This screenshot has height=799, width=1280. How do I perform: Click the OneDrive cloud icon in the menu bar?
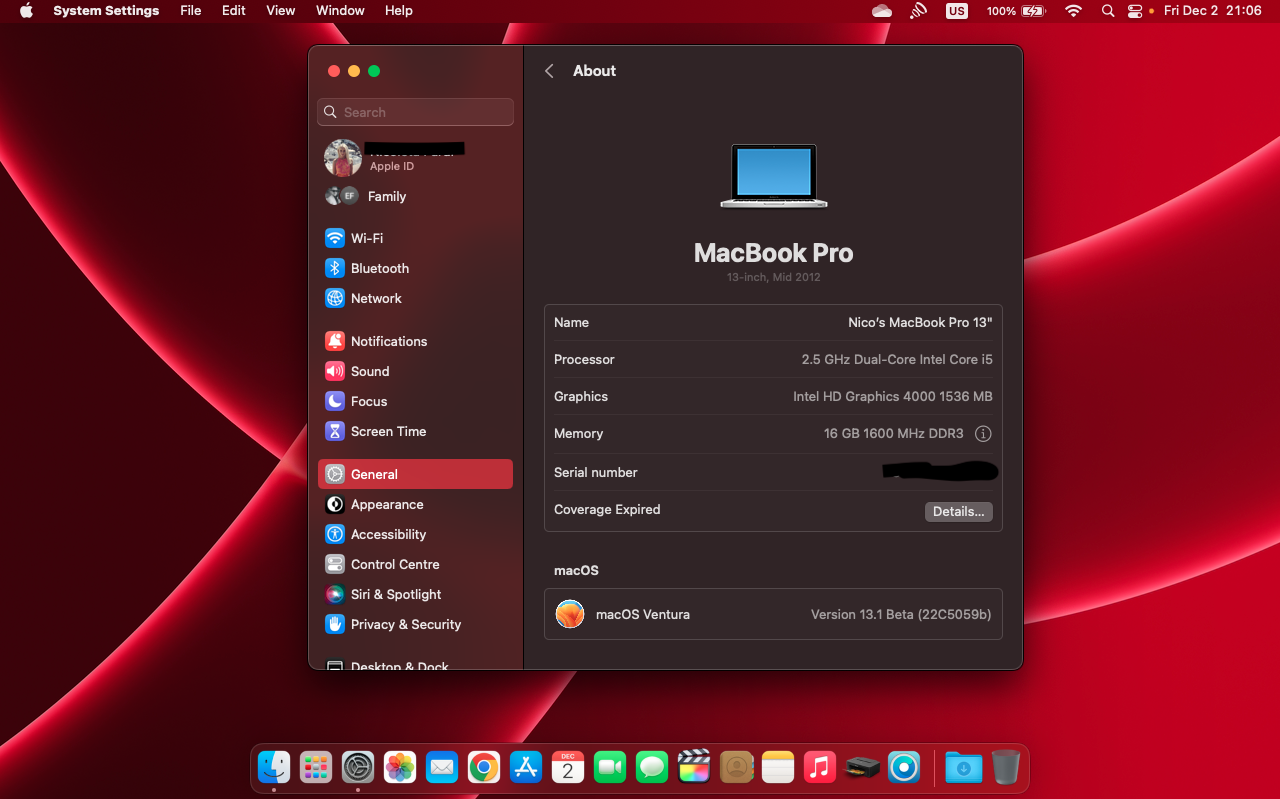tap(882, 11)
